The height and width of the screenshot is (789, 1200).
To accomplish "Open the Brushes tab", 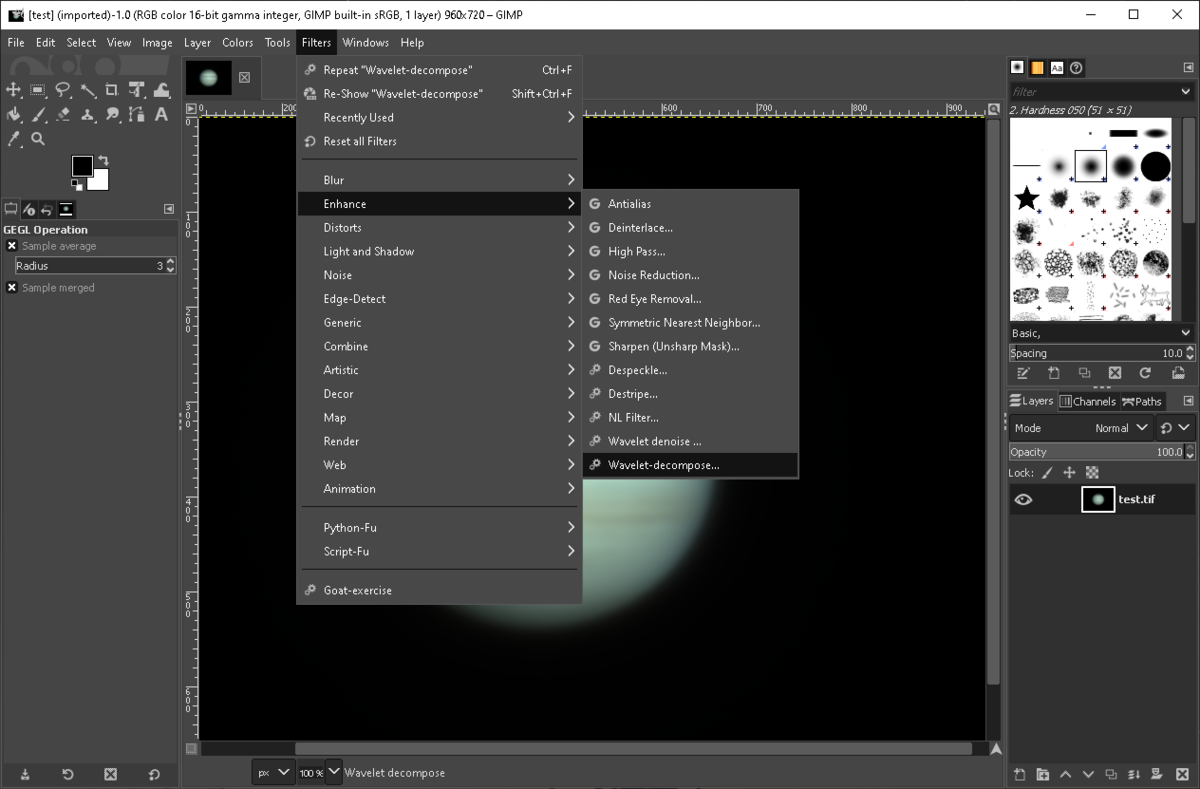I will click(x=1017, y=67).
